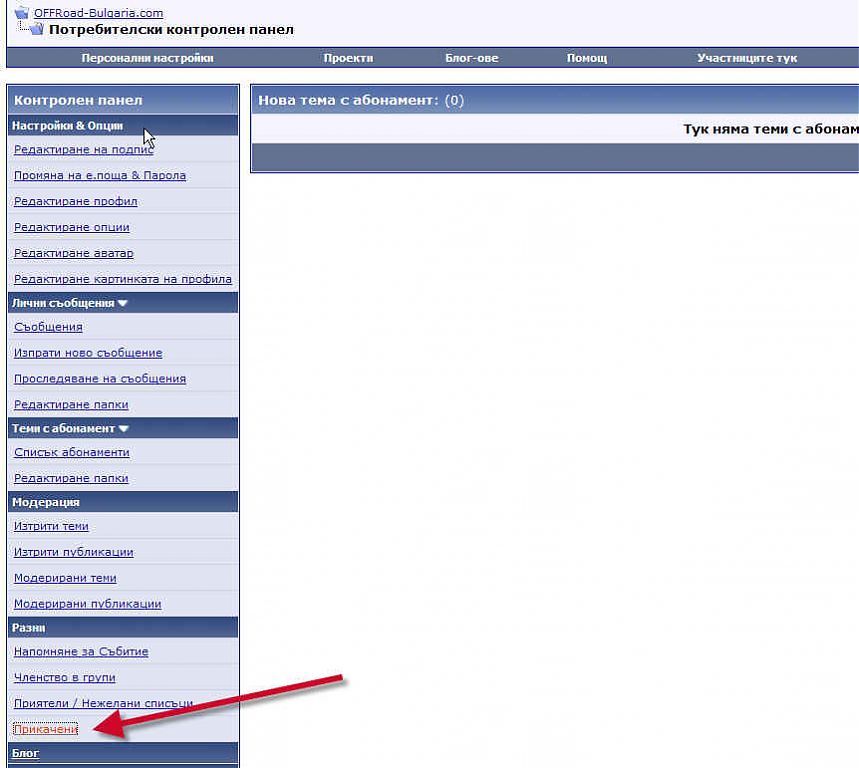This screenshot has height=768, width=859.
Task: Open the Редактиране профил link
Action: (76, 201)
